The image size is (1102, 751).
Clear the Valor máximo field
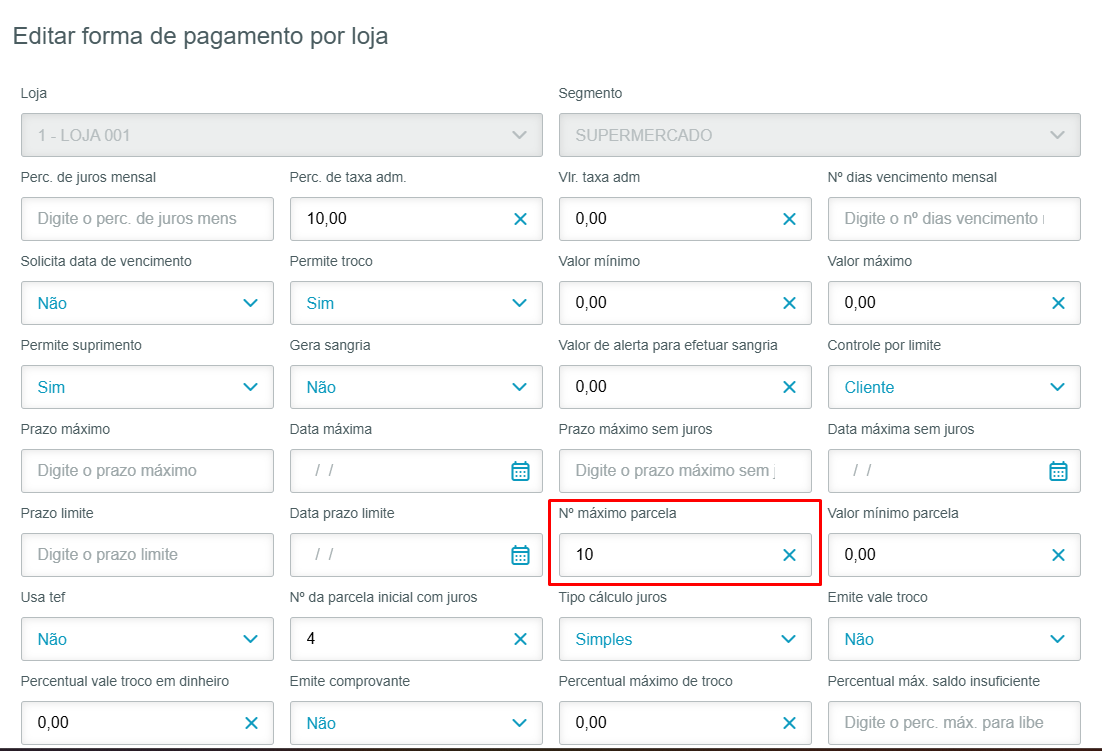1058,303
